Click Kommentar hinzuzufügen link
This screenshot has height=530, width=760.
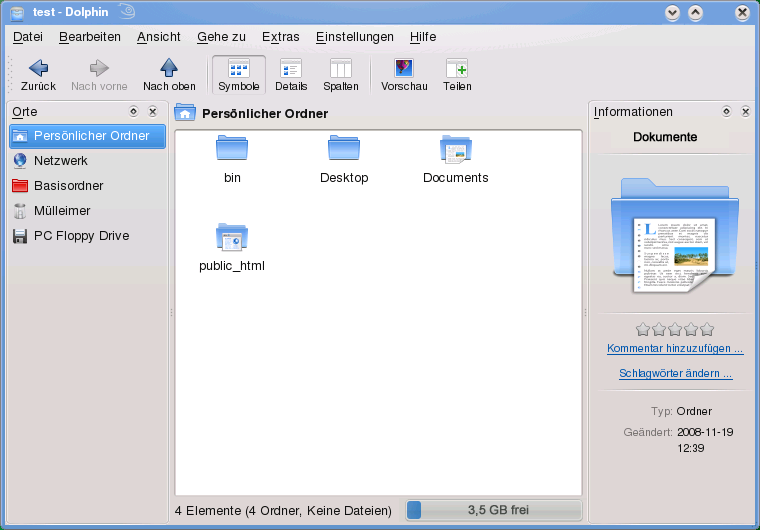[x=675, y=348]
